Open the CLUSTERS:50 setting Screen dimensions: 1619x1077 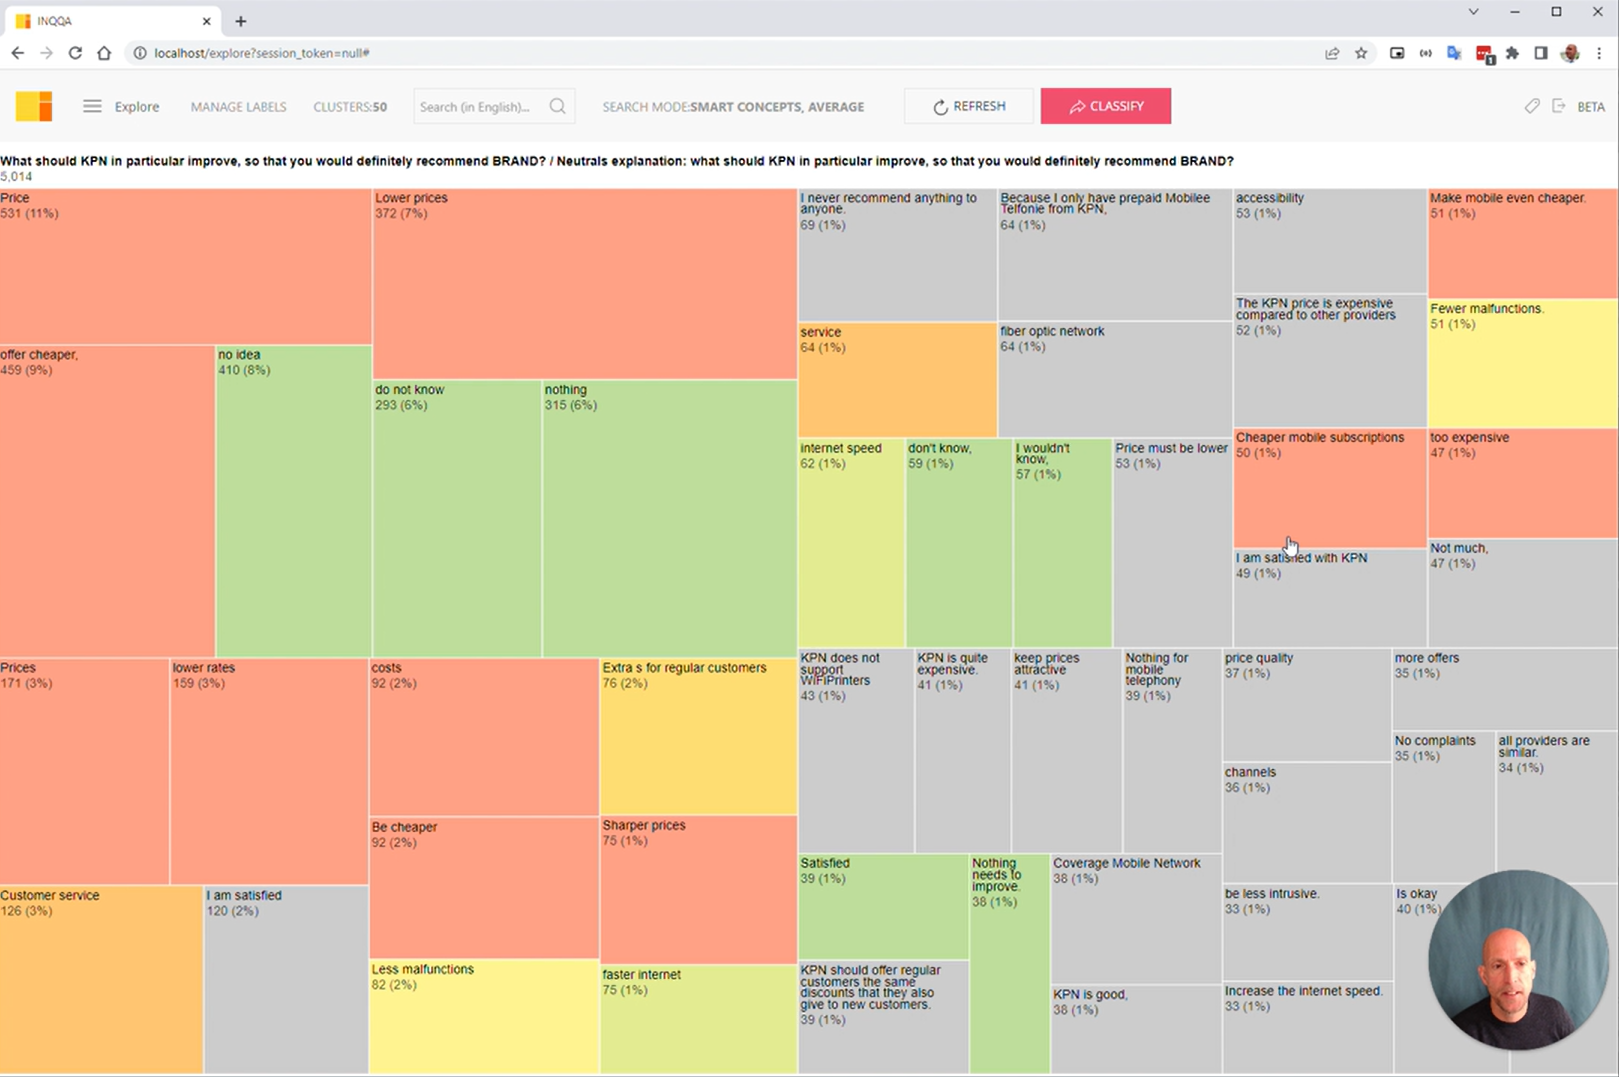point(350,107)
